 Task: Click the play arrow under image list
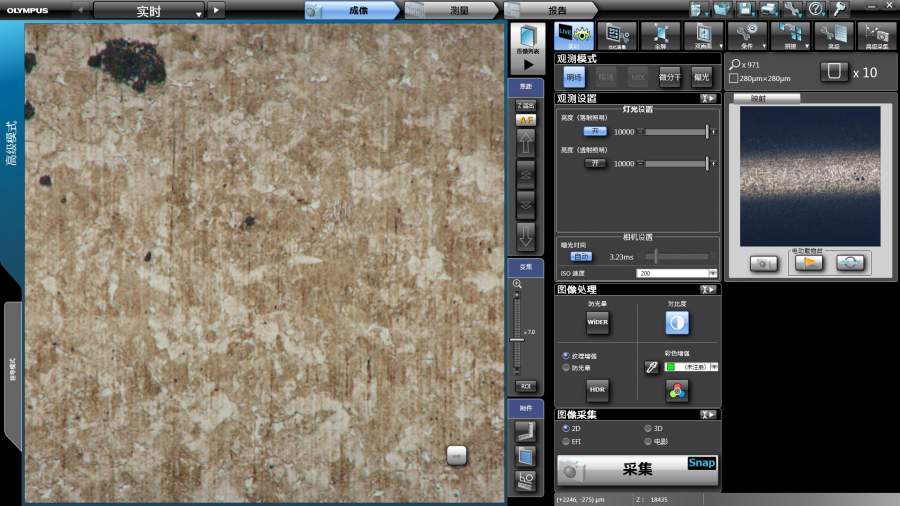coord(528,65)
